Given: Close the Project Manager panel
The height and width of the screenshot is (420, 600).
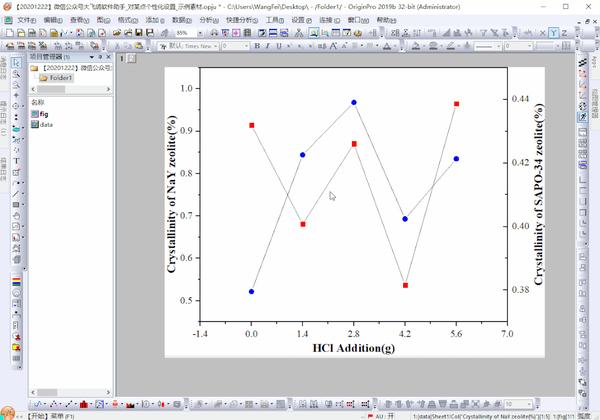Looking at the screenshot, I should 108,57.
